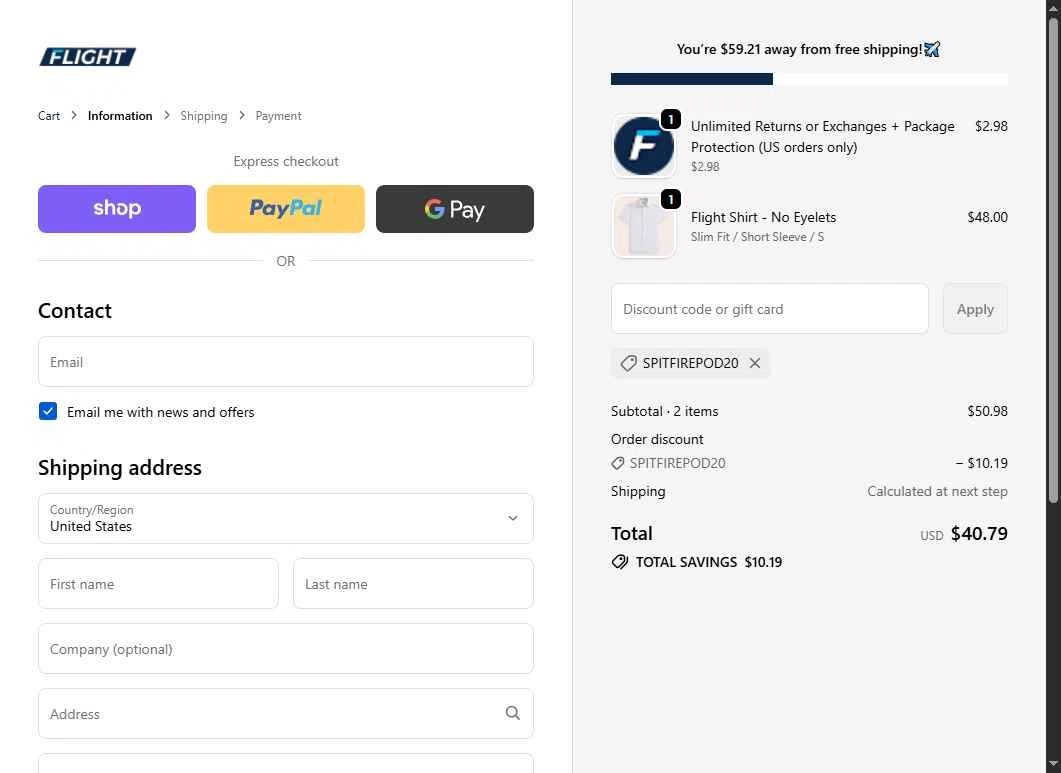Go to Cart breadcrumb link

(x=49, y=116)
